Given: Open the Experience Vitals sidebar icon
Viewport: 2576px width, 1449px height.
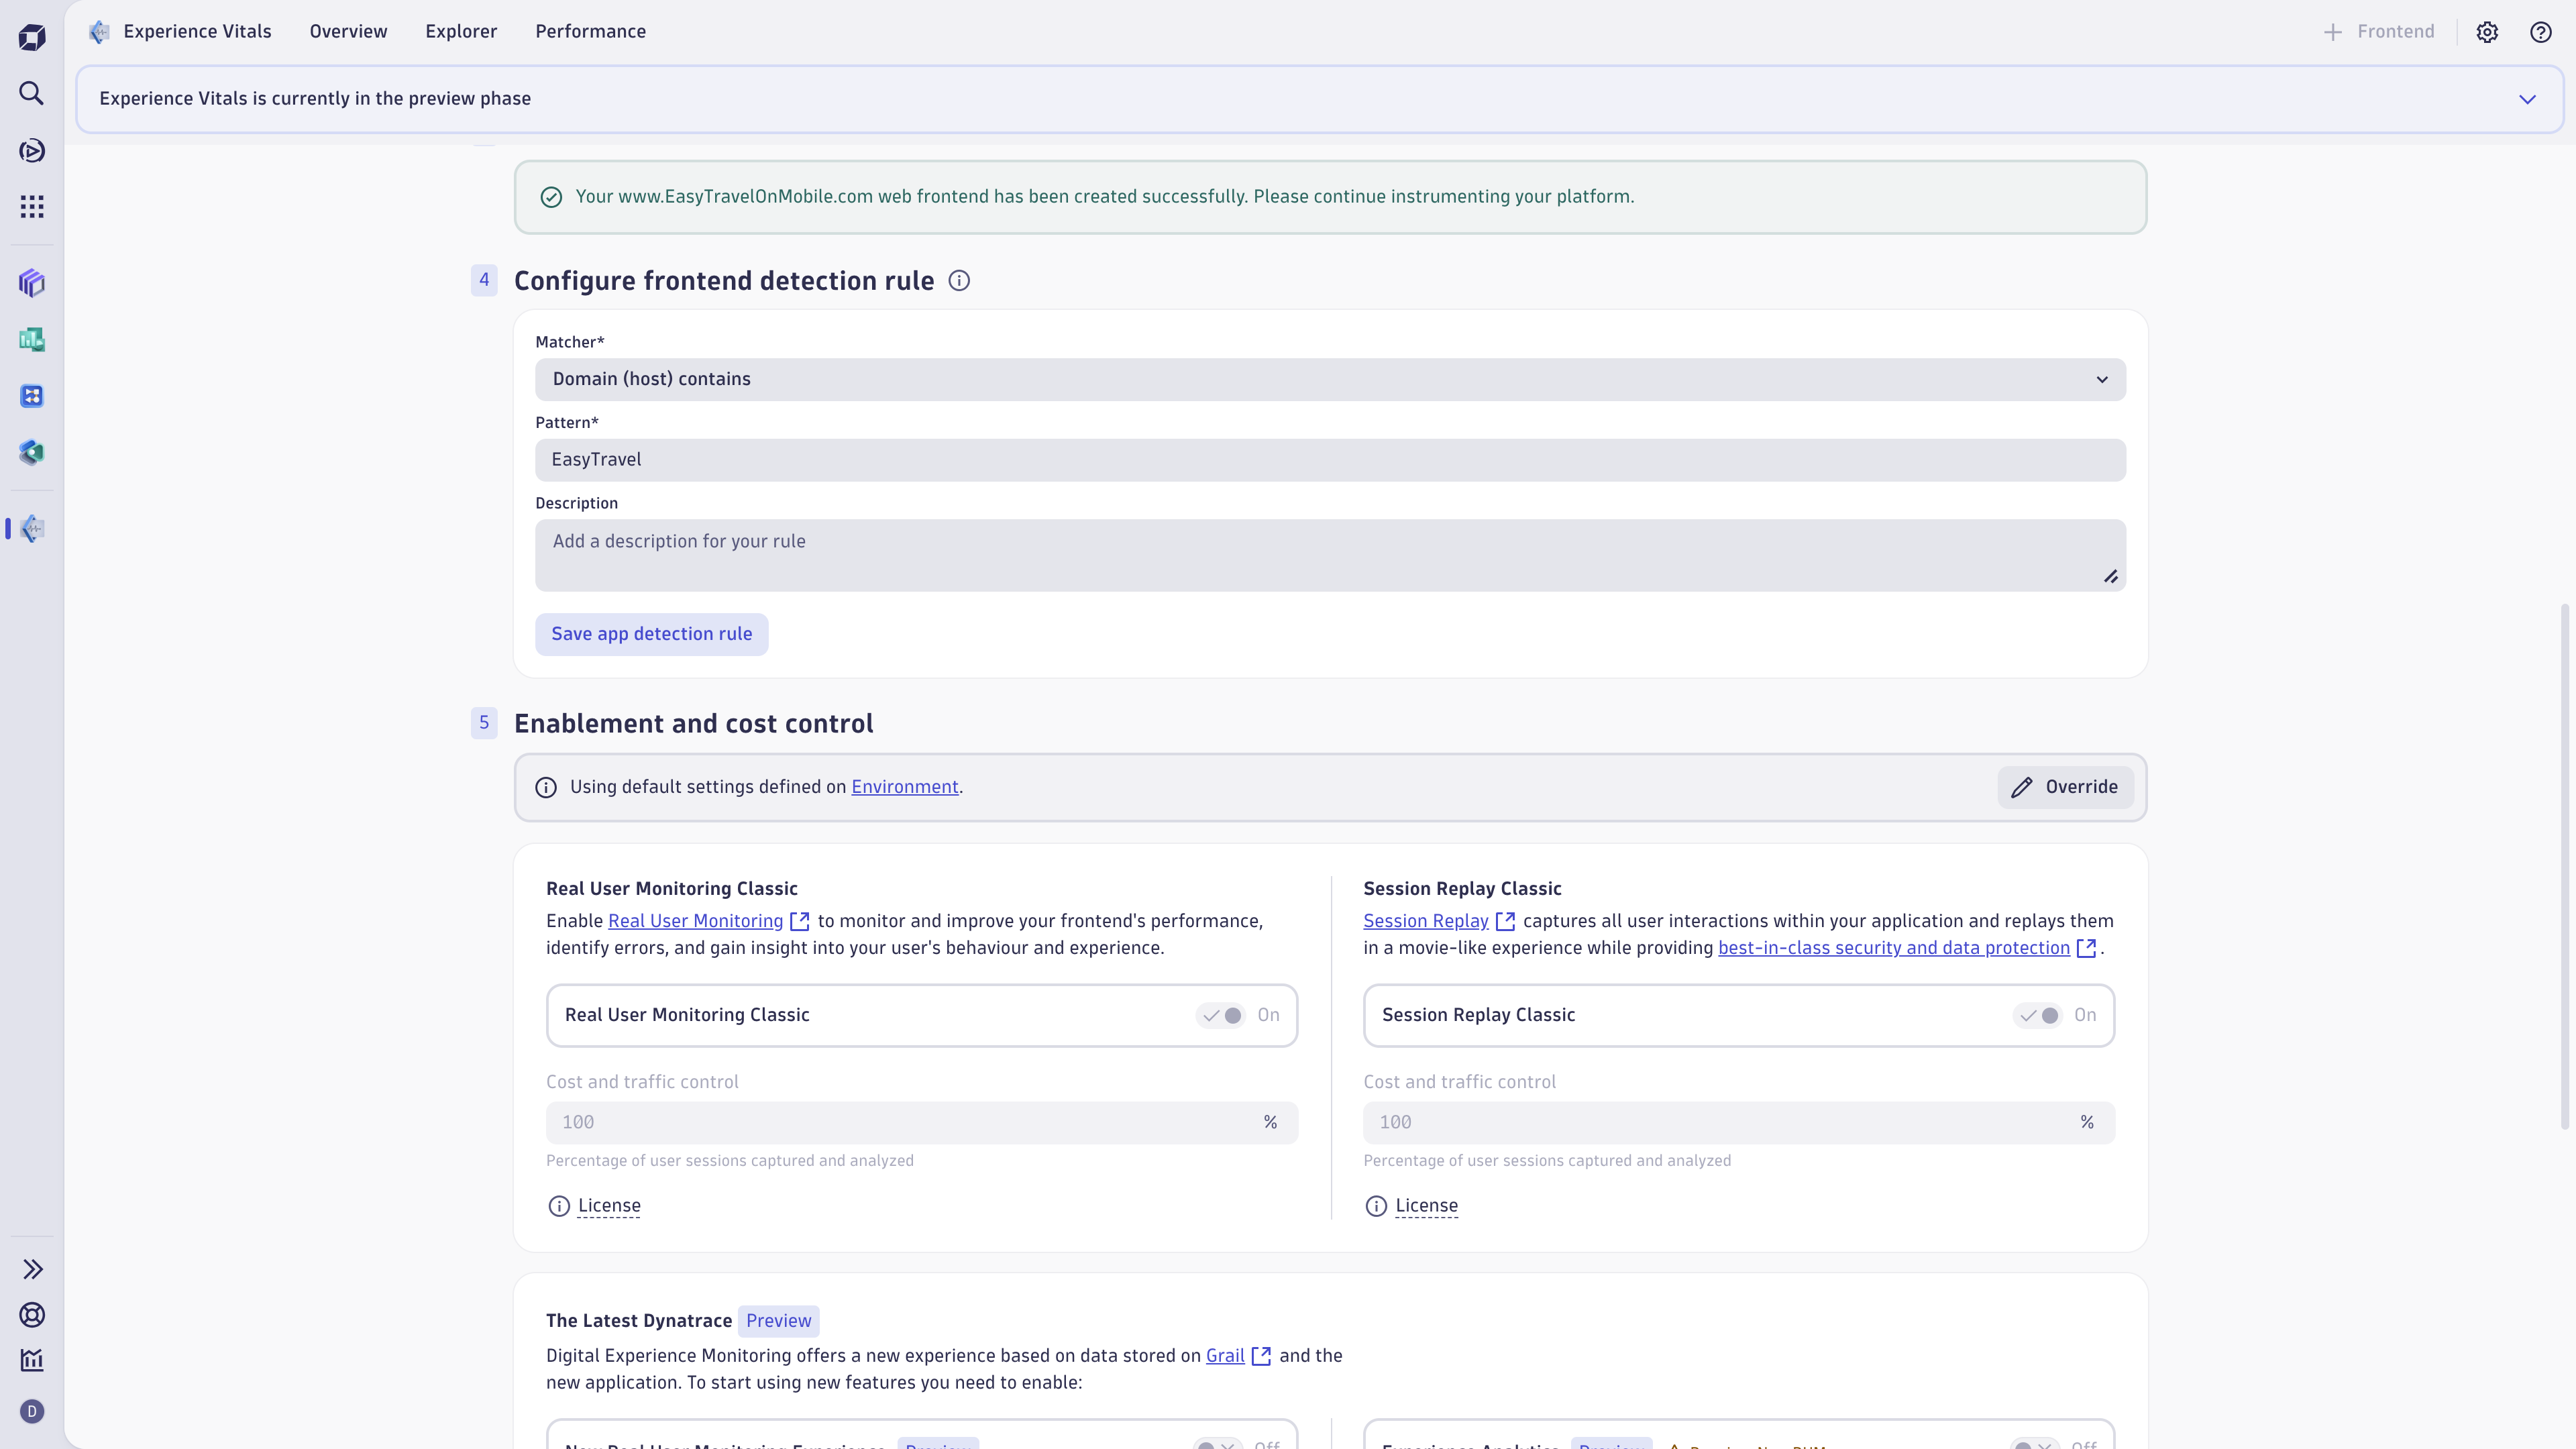Looking at the screenshot, I should [33, 529].
